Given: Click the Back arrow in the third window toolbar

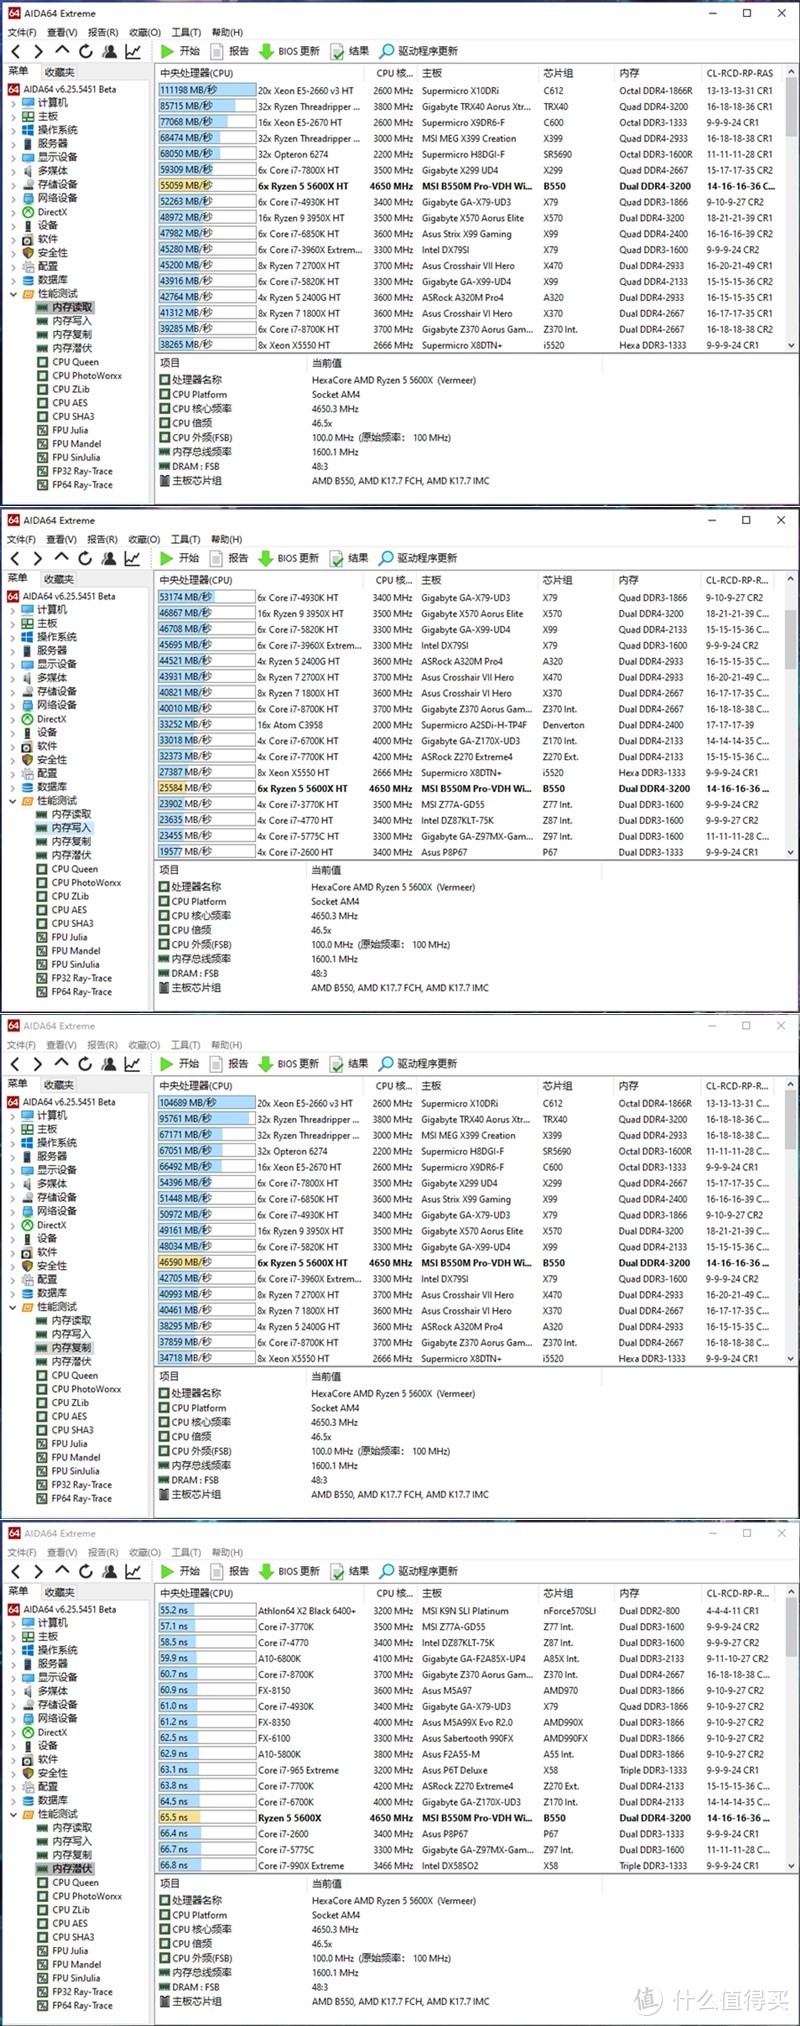Looking at the screenshot, I should (15, 1063).
